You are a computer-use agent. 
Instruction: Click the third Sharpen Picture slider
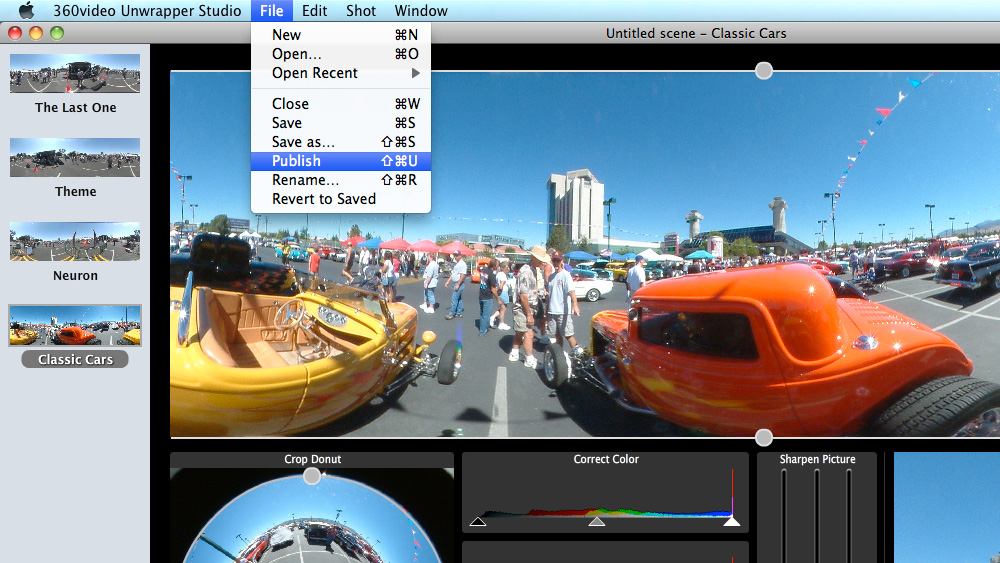pyautogui.click(x=849, y=515)
